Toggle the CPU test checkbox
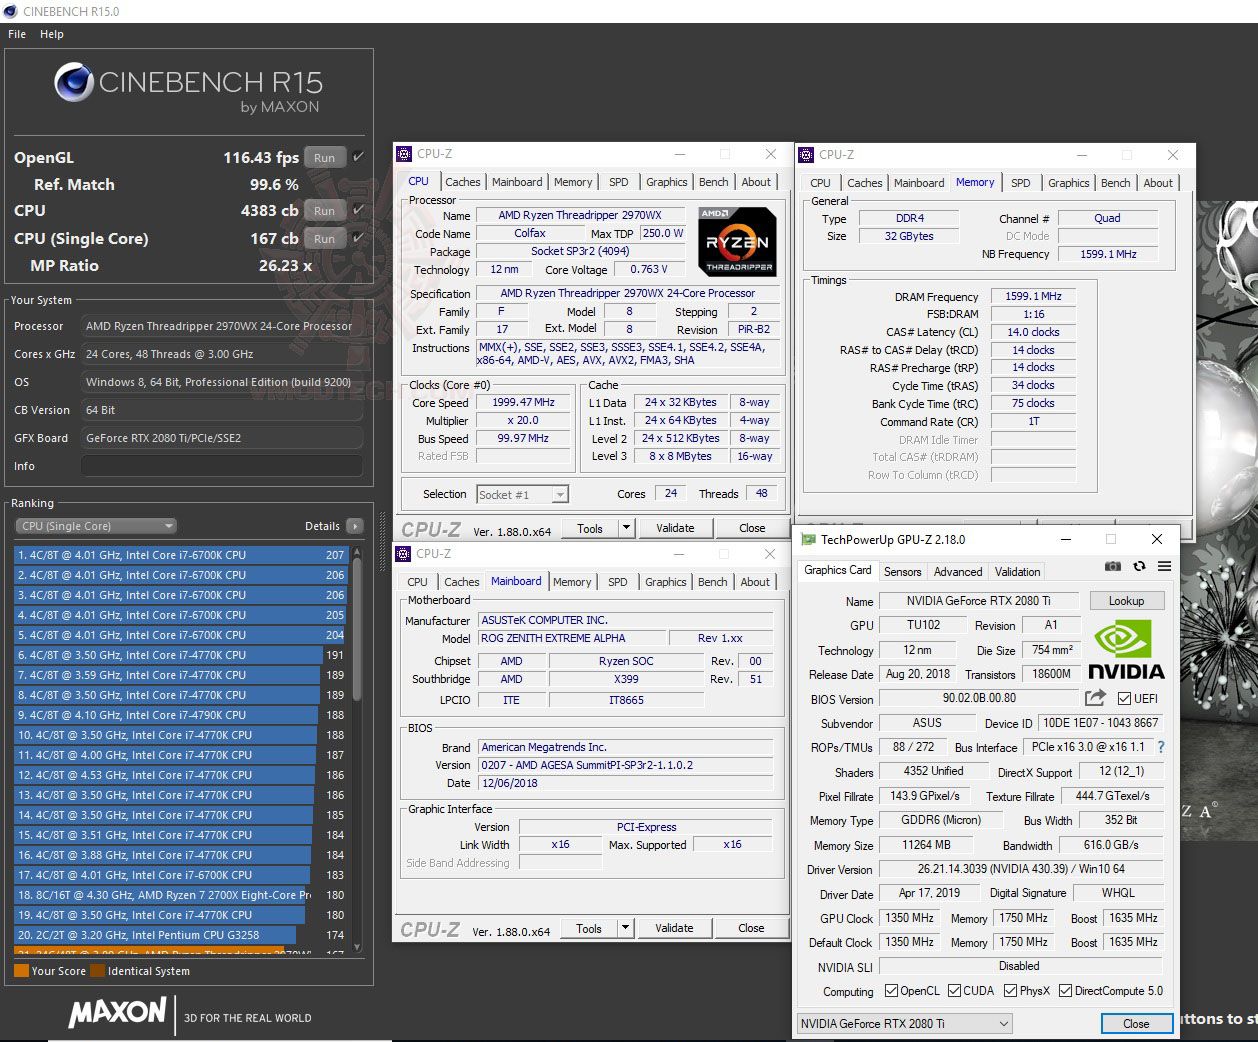 358,210
